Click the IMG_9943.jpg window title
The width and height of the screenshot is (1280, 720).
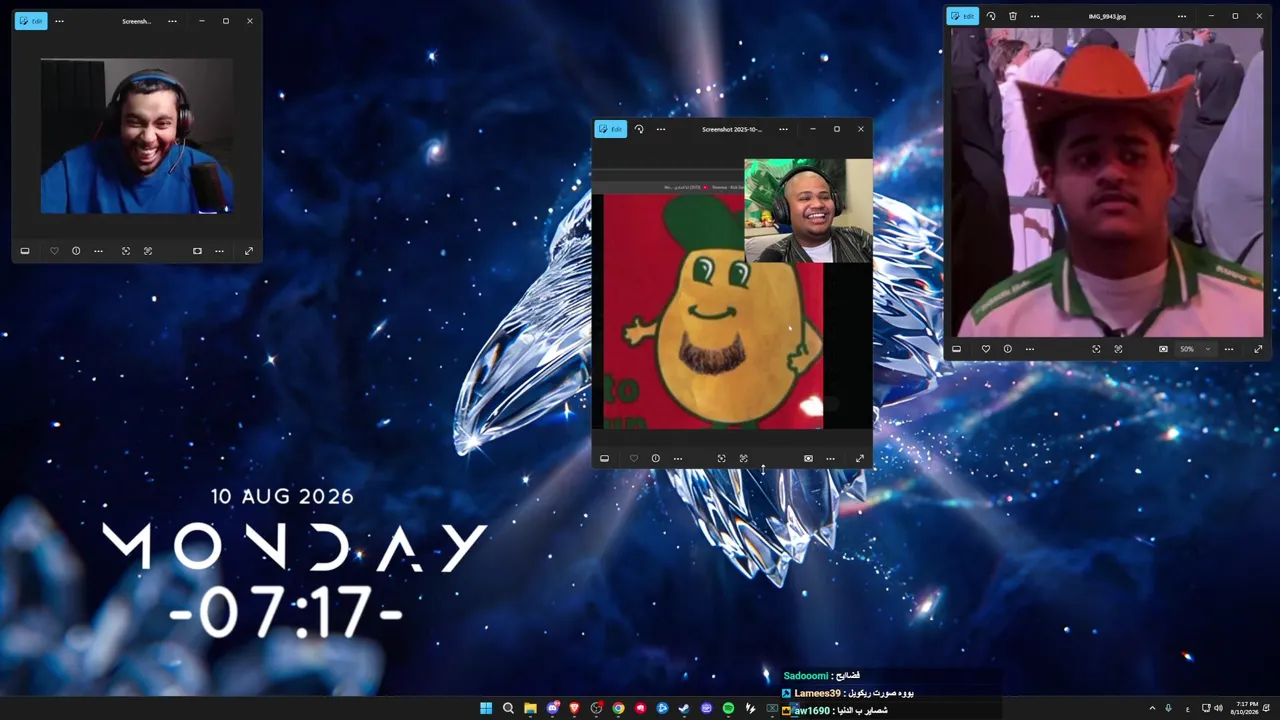[1107, 16]
